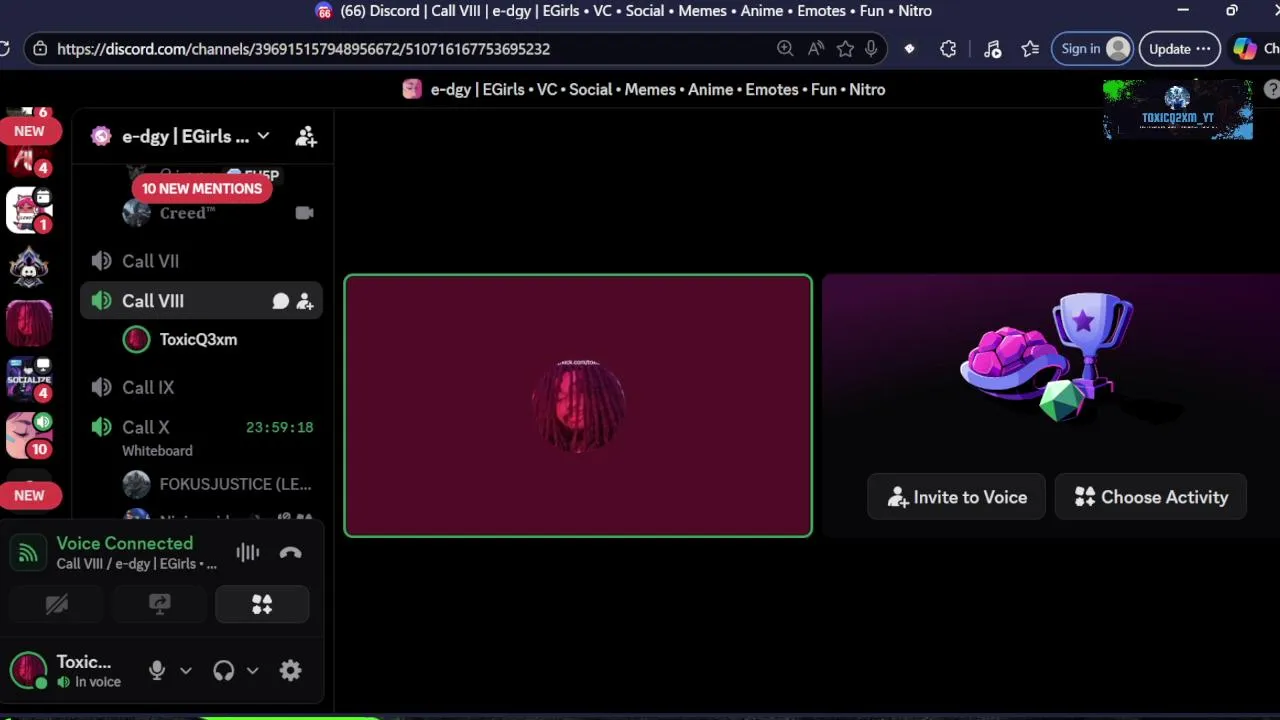Join the Call X voice channel

click(x=145, y=427)
